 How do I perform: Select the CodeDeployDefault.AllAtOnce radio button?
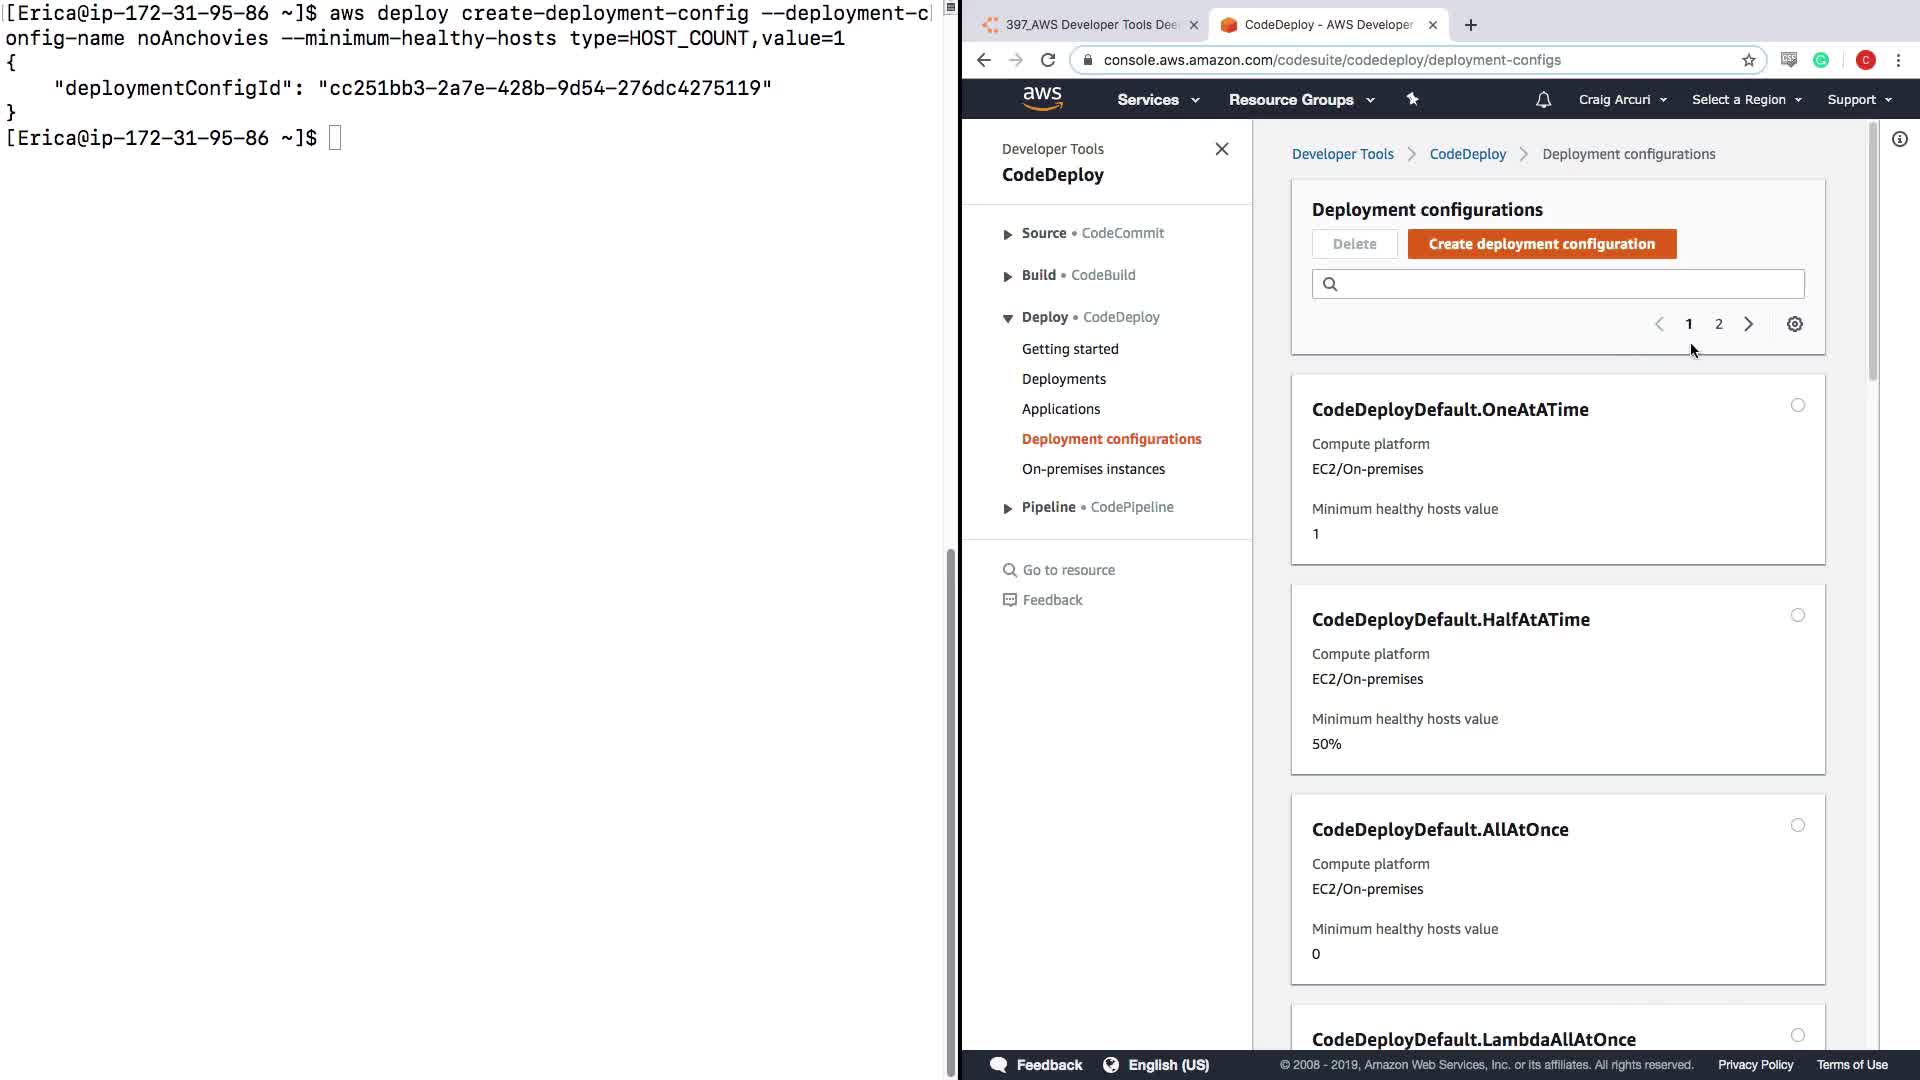point(1797,825)
